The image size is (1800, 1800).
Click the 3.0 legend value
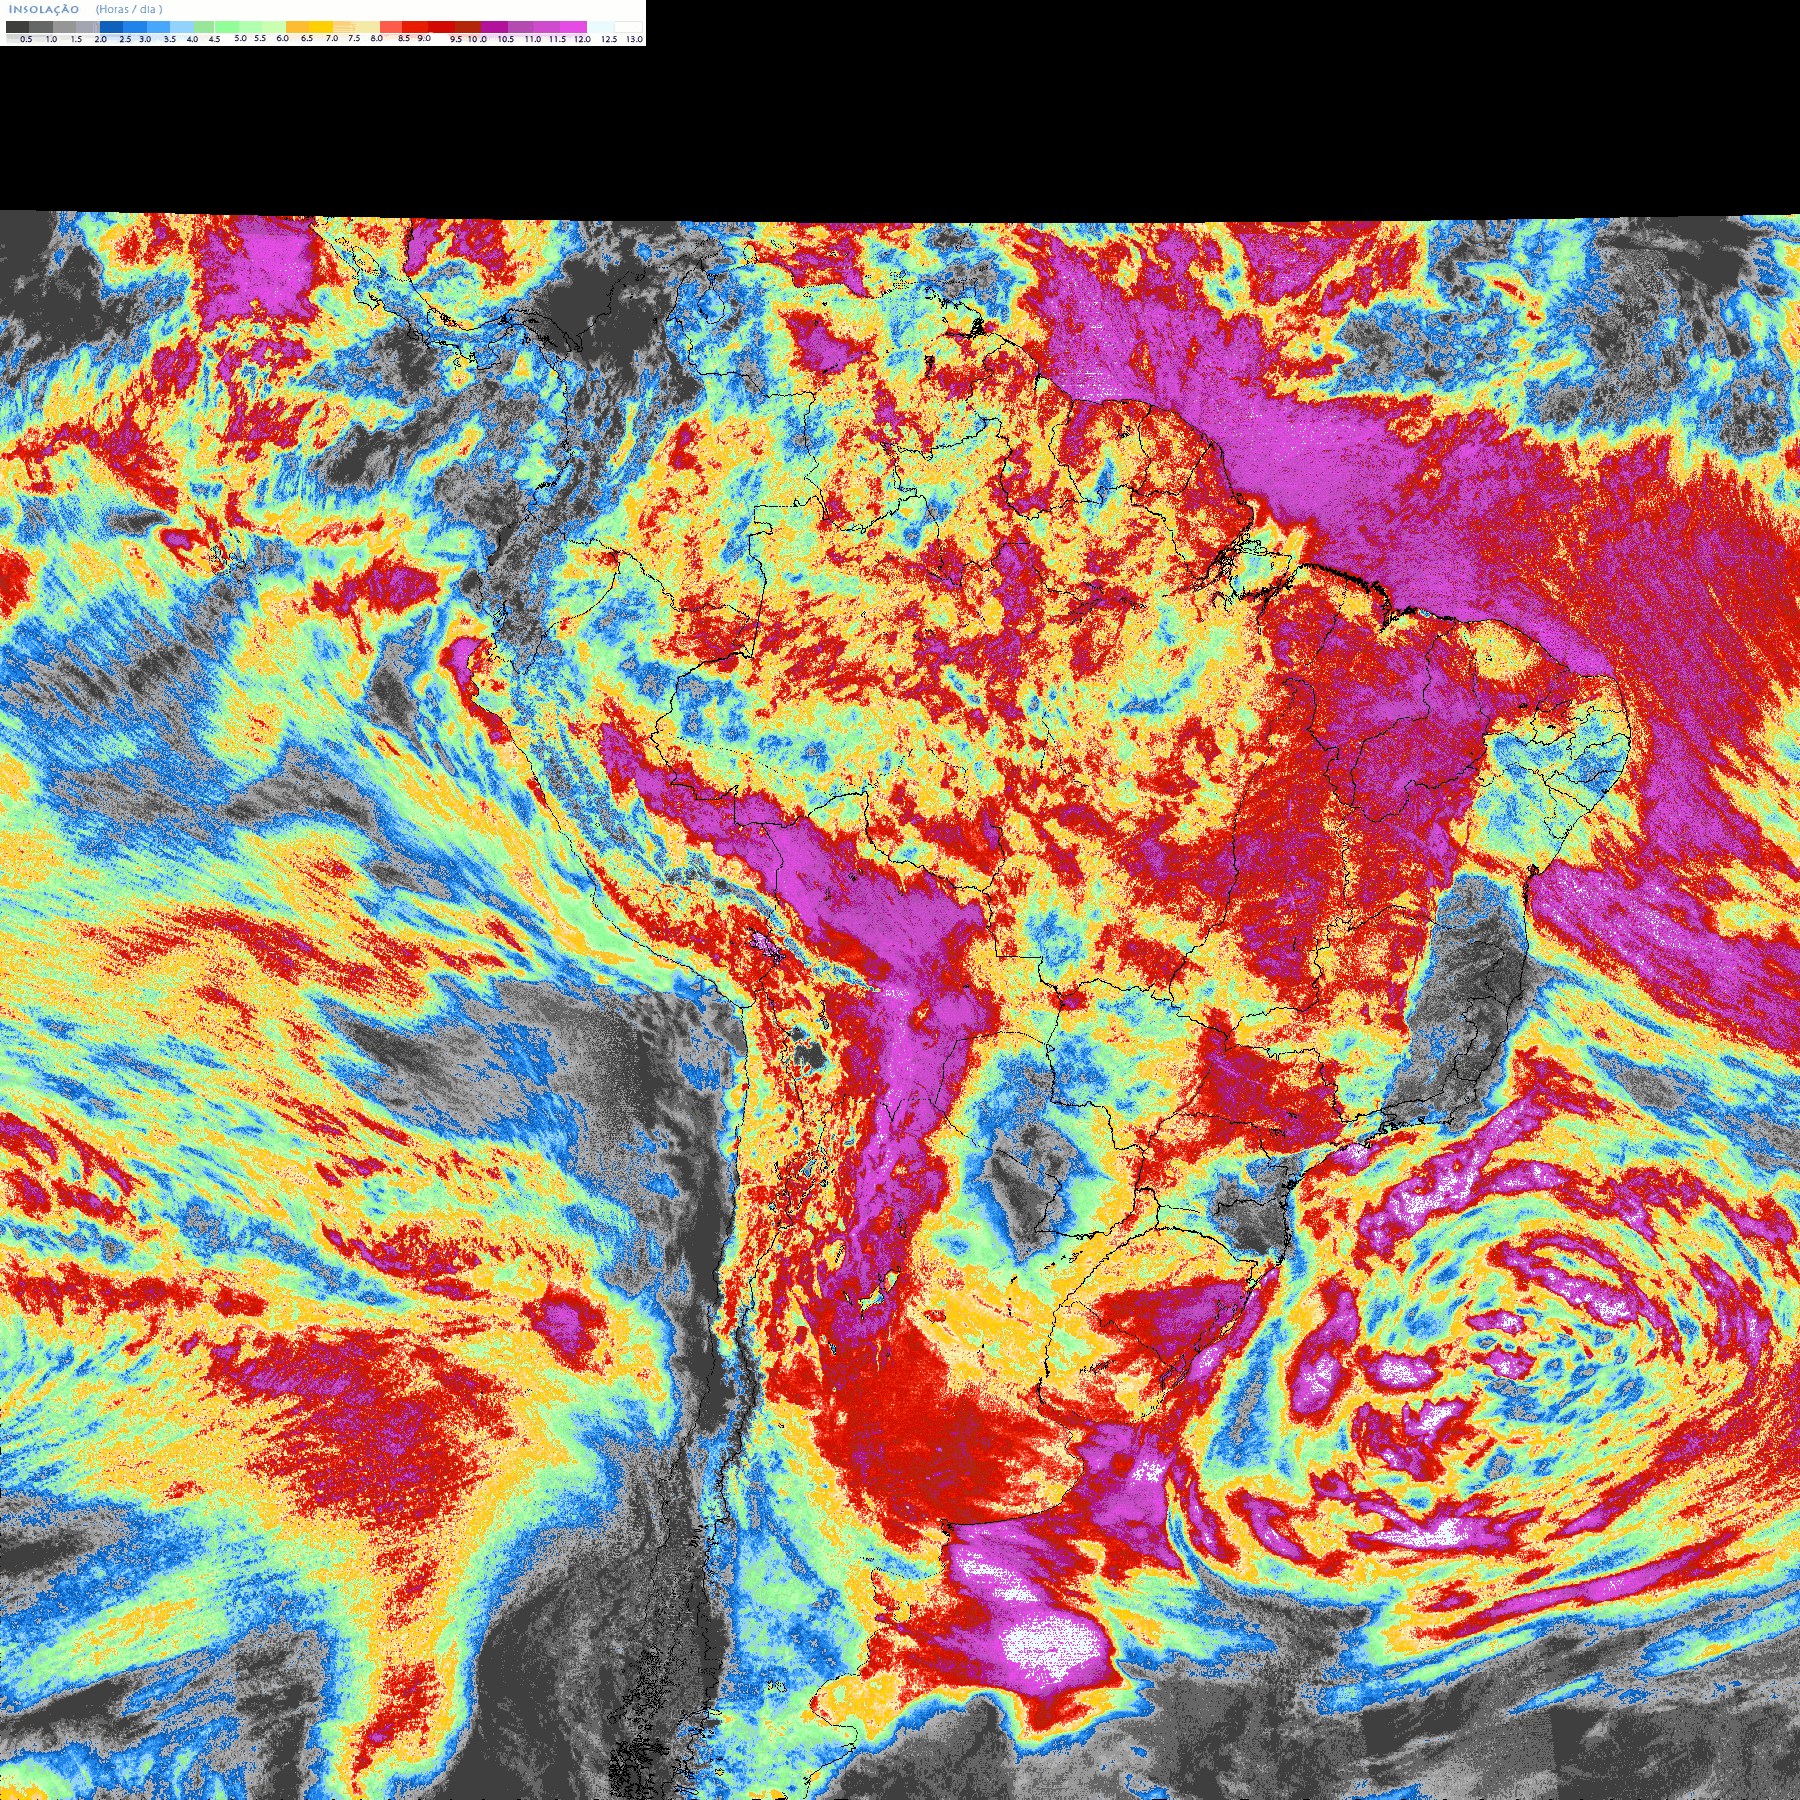coord(145,39)
